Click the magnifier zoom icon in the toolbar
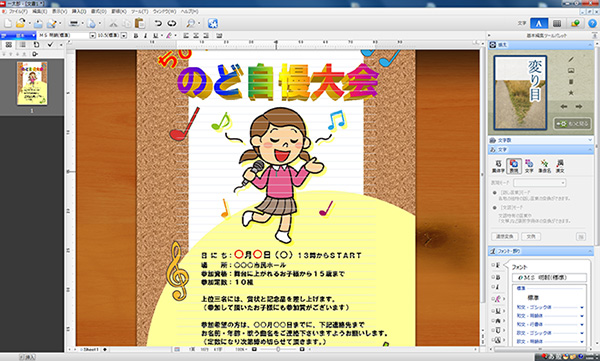The height and width of the screenshot is (361, 600). [x=191, y=23]
